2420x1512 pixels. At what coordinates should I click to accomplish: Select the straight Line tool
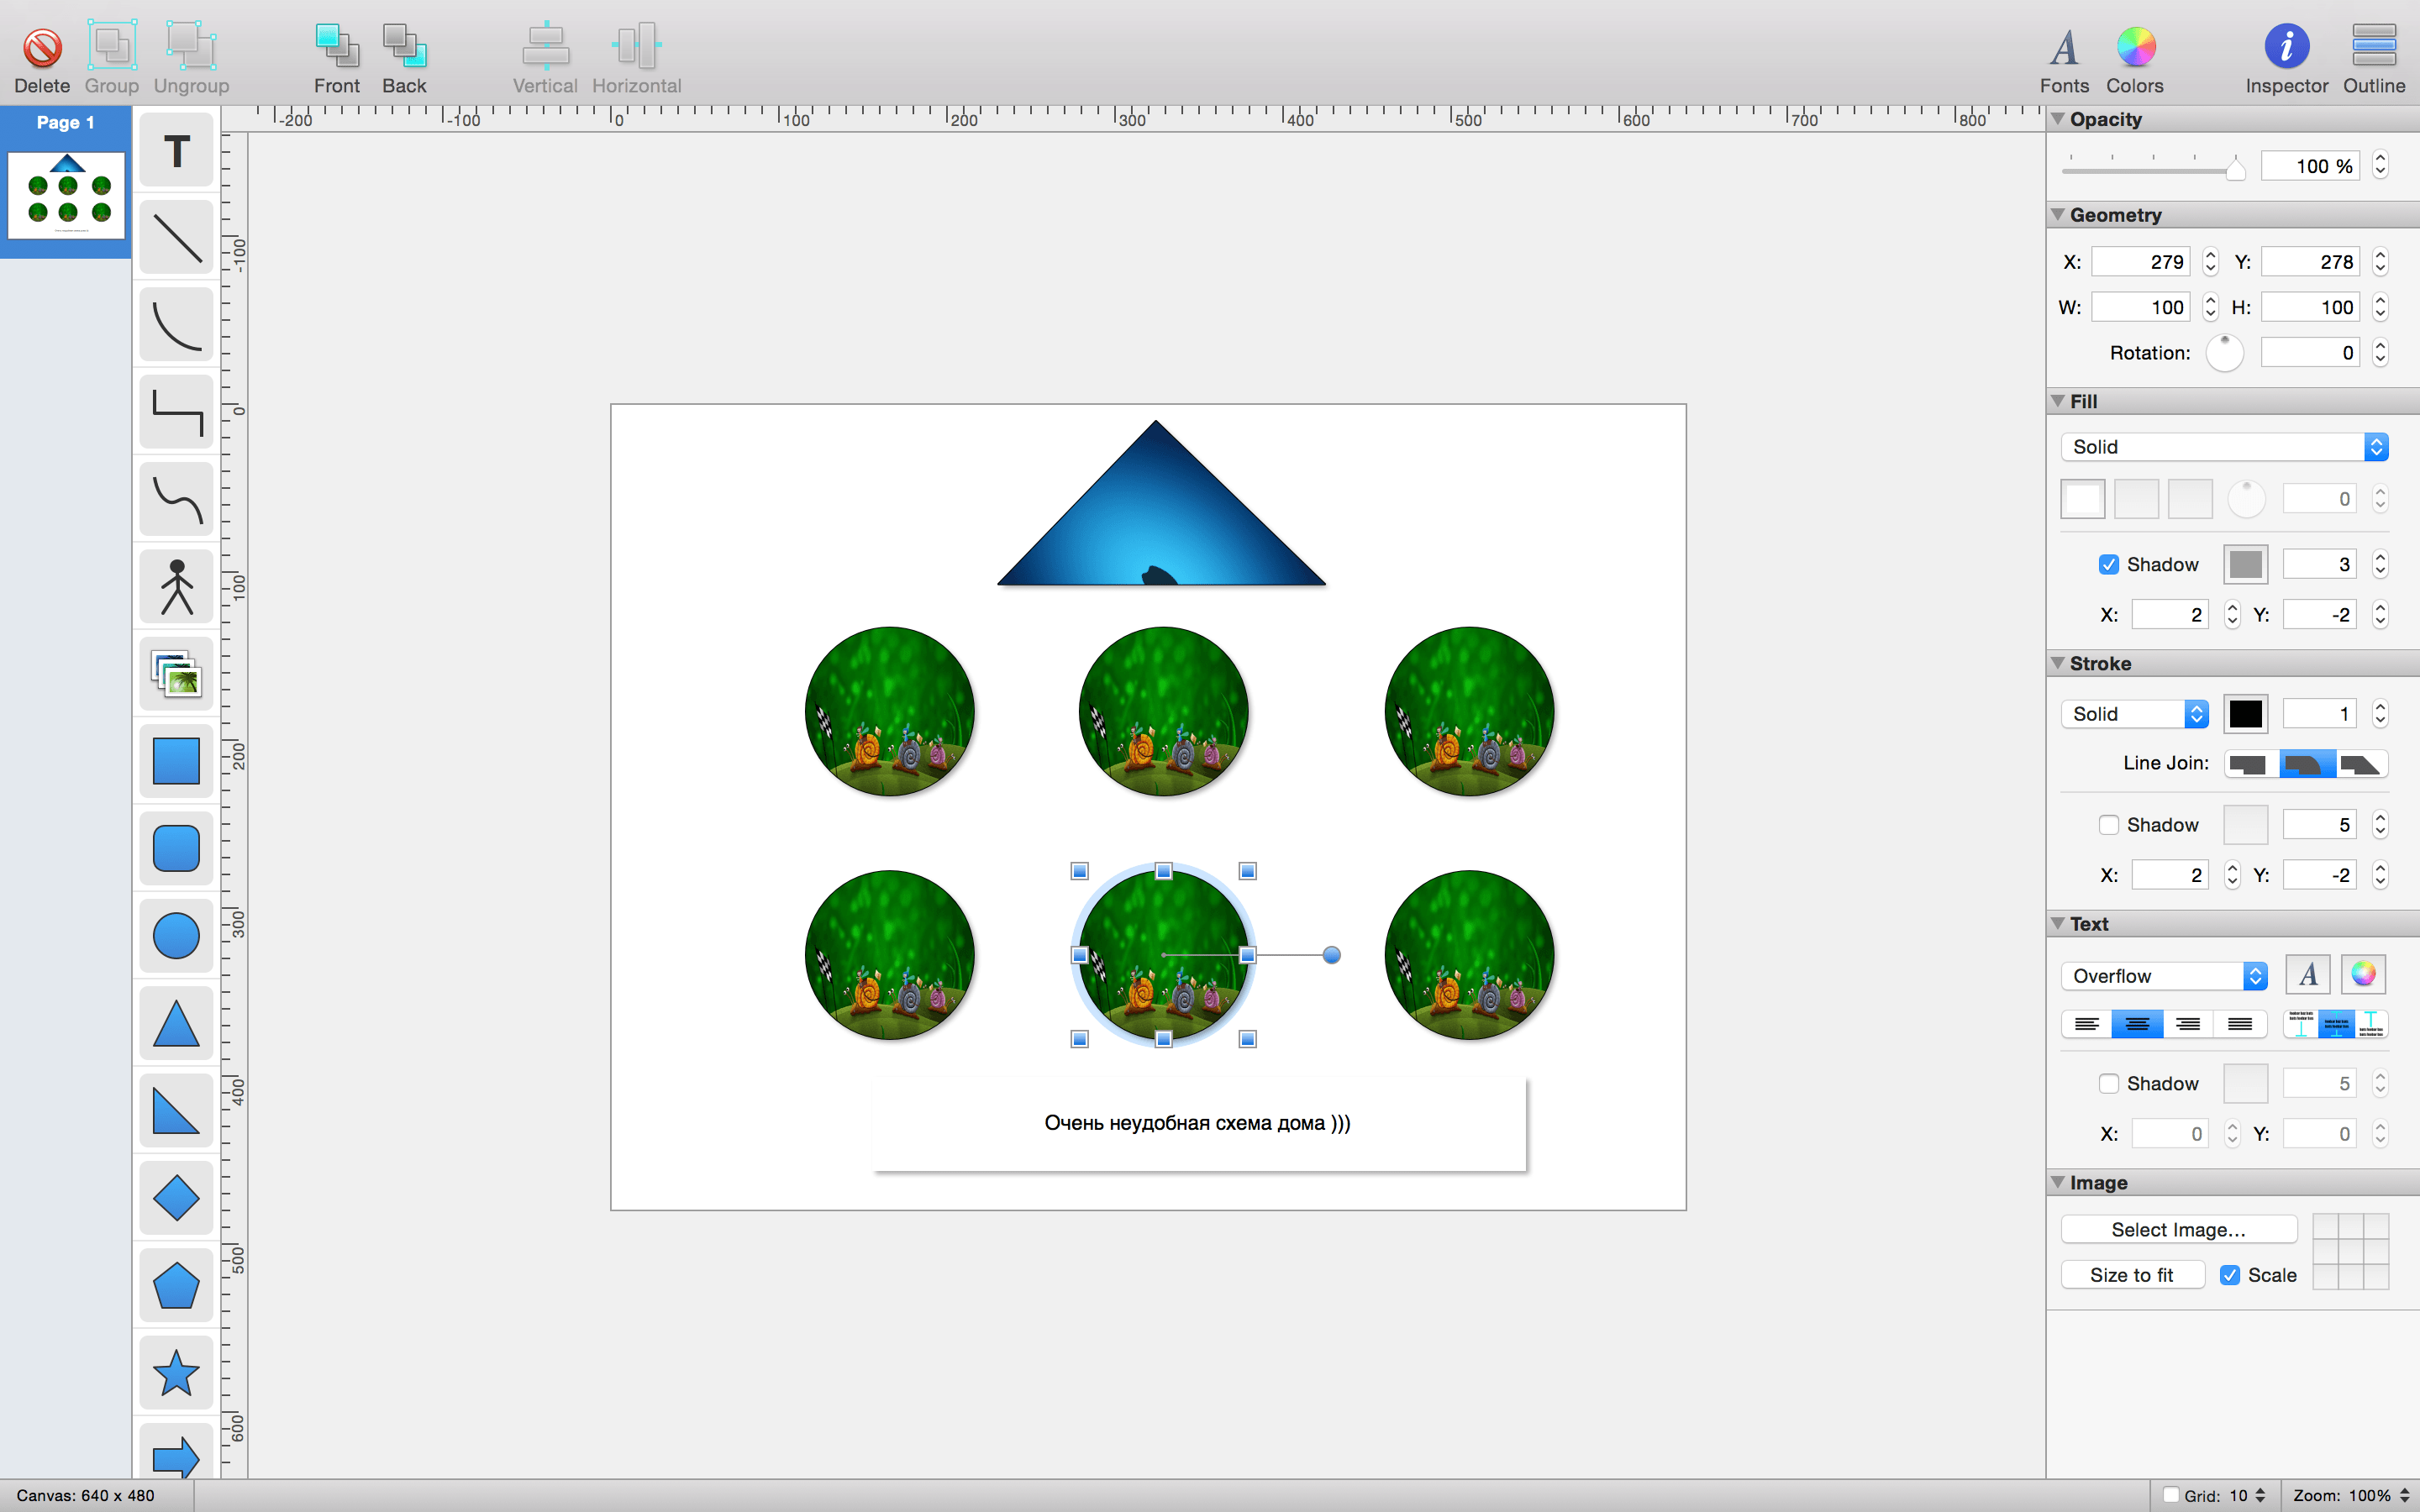coord(177,238)
